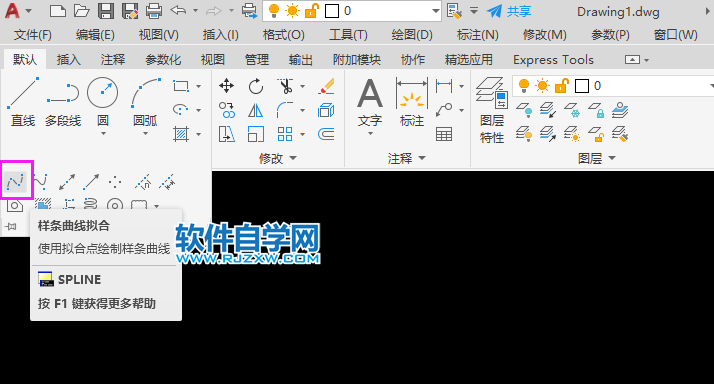Click the Lock layer padlock icon
The height and width of the screenshot is (384, 714).
click(x=596, y=110)
